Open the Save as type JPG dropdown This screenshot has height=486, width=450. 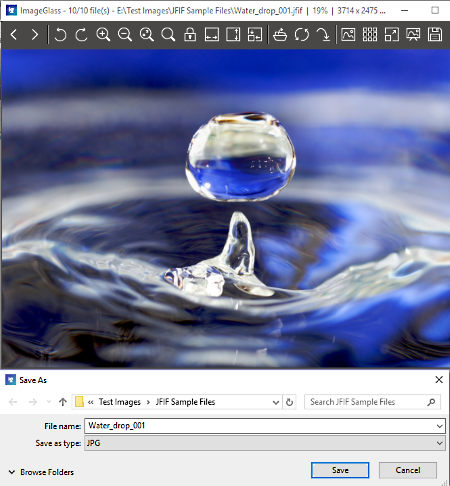click(265, 443)
